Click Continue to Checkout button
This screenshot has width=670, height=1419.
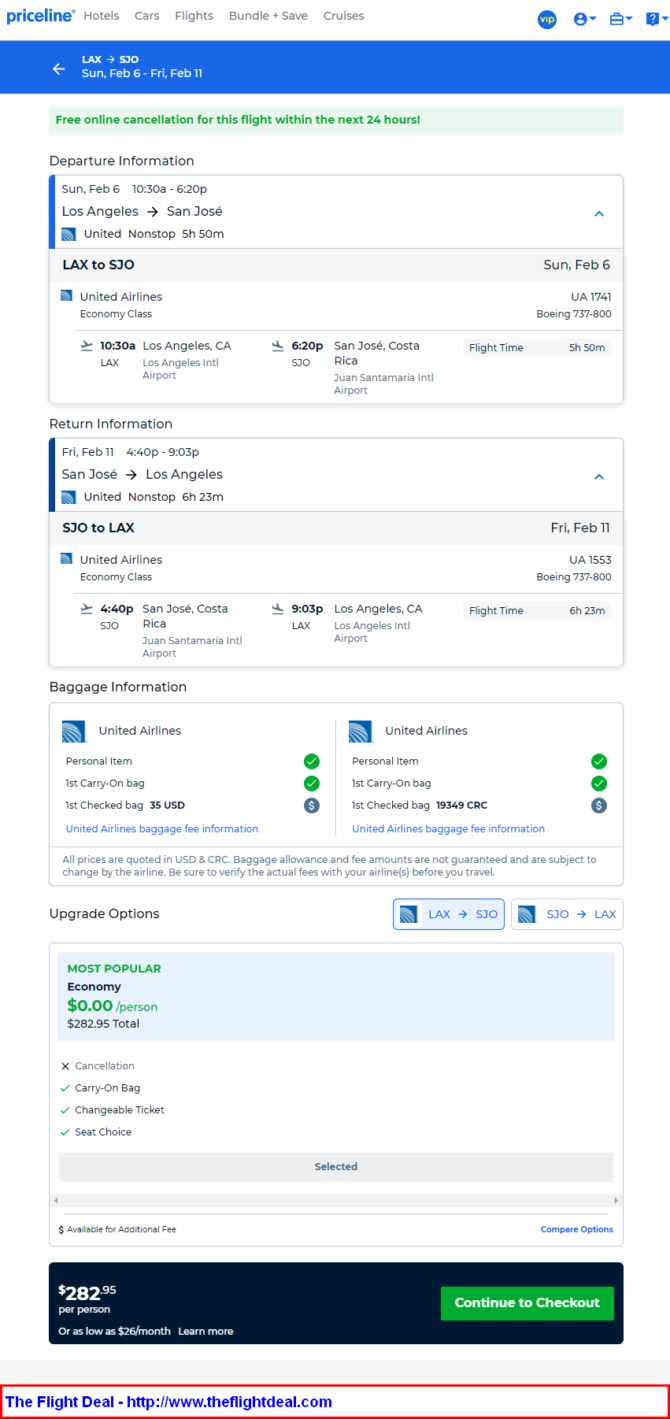click(527, 1303)
